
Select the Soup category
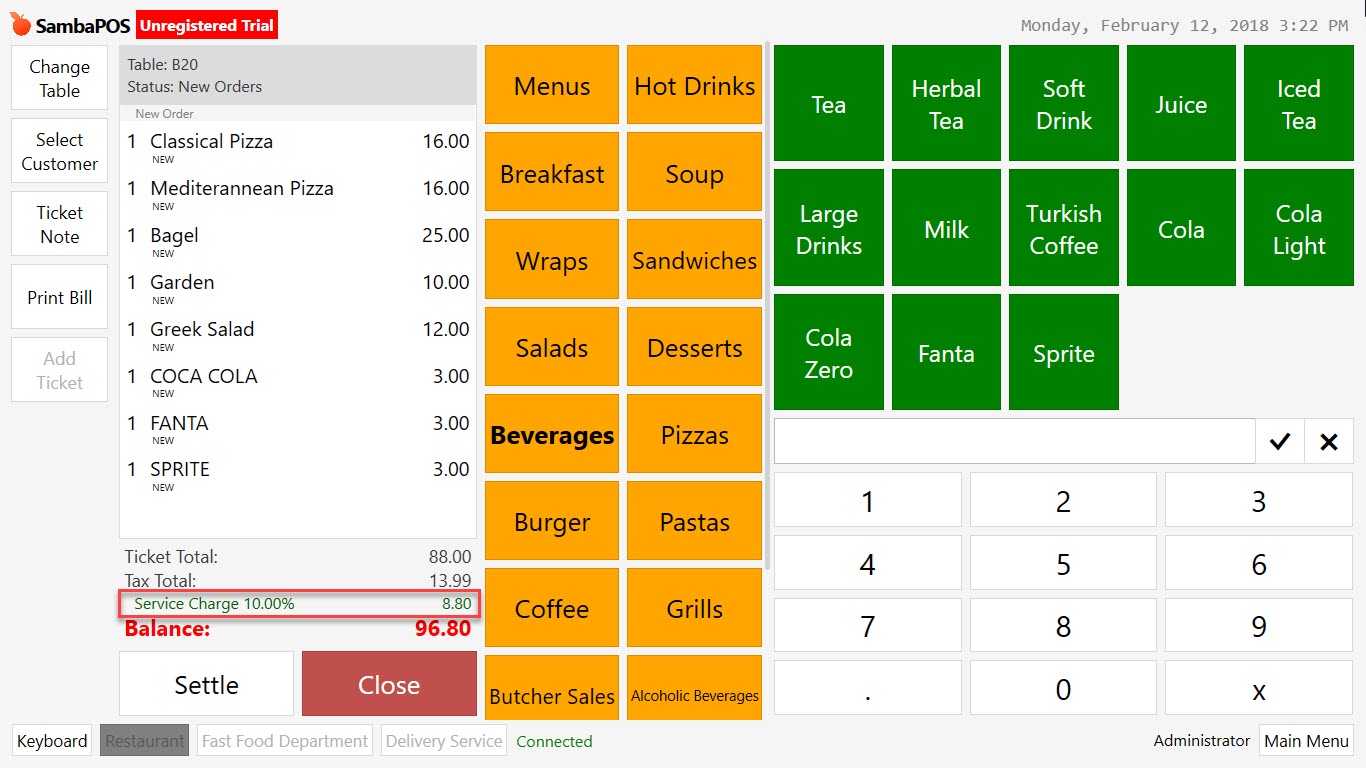click(x=694, y=174)
